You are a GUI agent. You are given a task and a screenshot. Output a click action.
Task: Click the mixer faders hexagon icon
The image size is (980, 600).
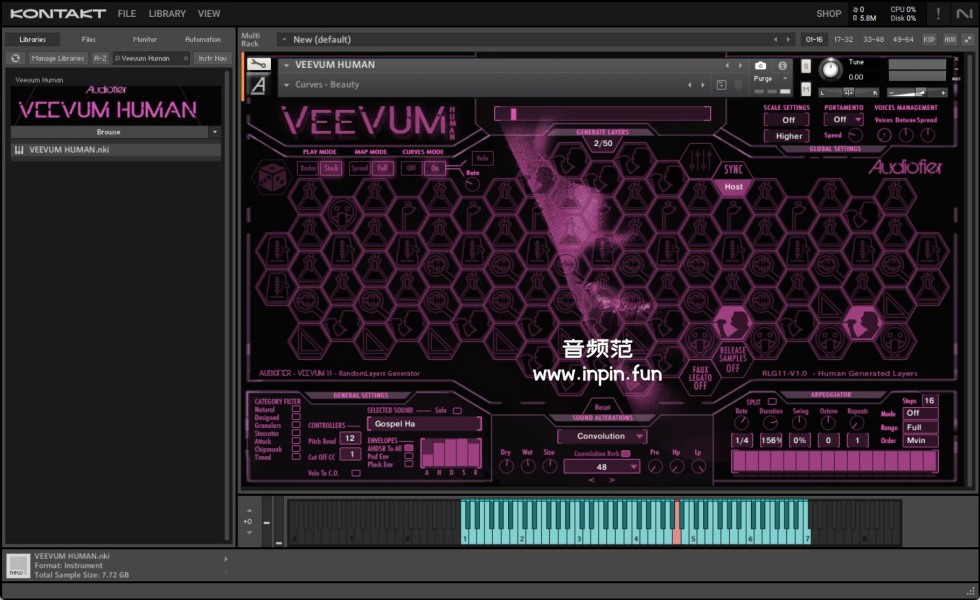tap(701, 161)
